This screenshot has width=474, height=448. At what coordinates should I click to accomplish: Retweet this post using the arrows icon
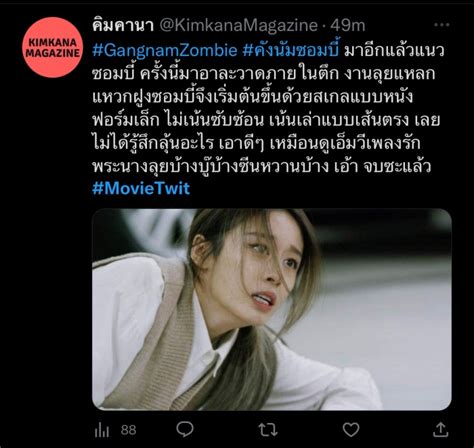pos(268,430)
